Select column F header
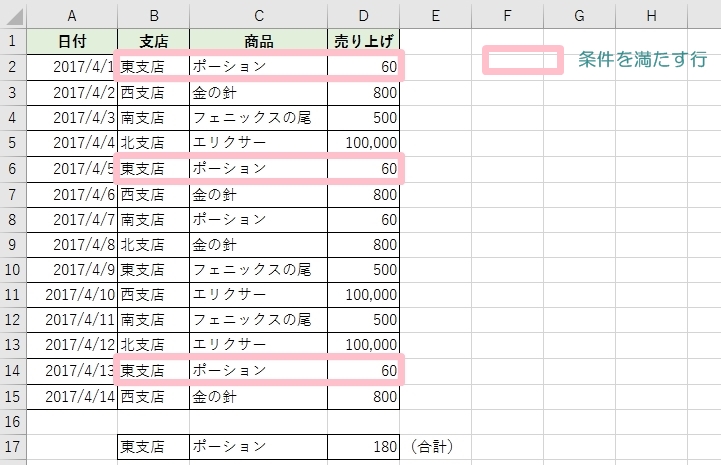721x465 pixels. [507, 16]
